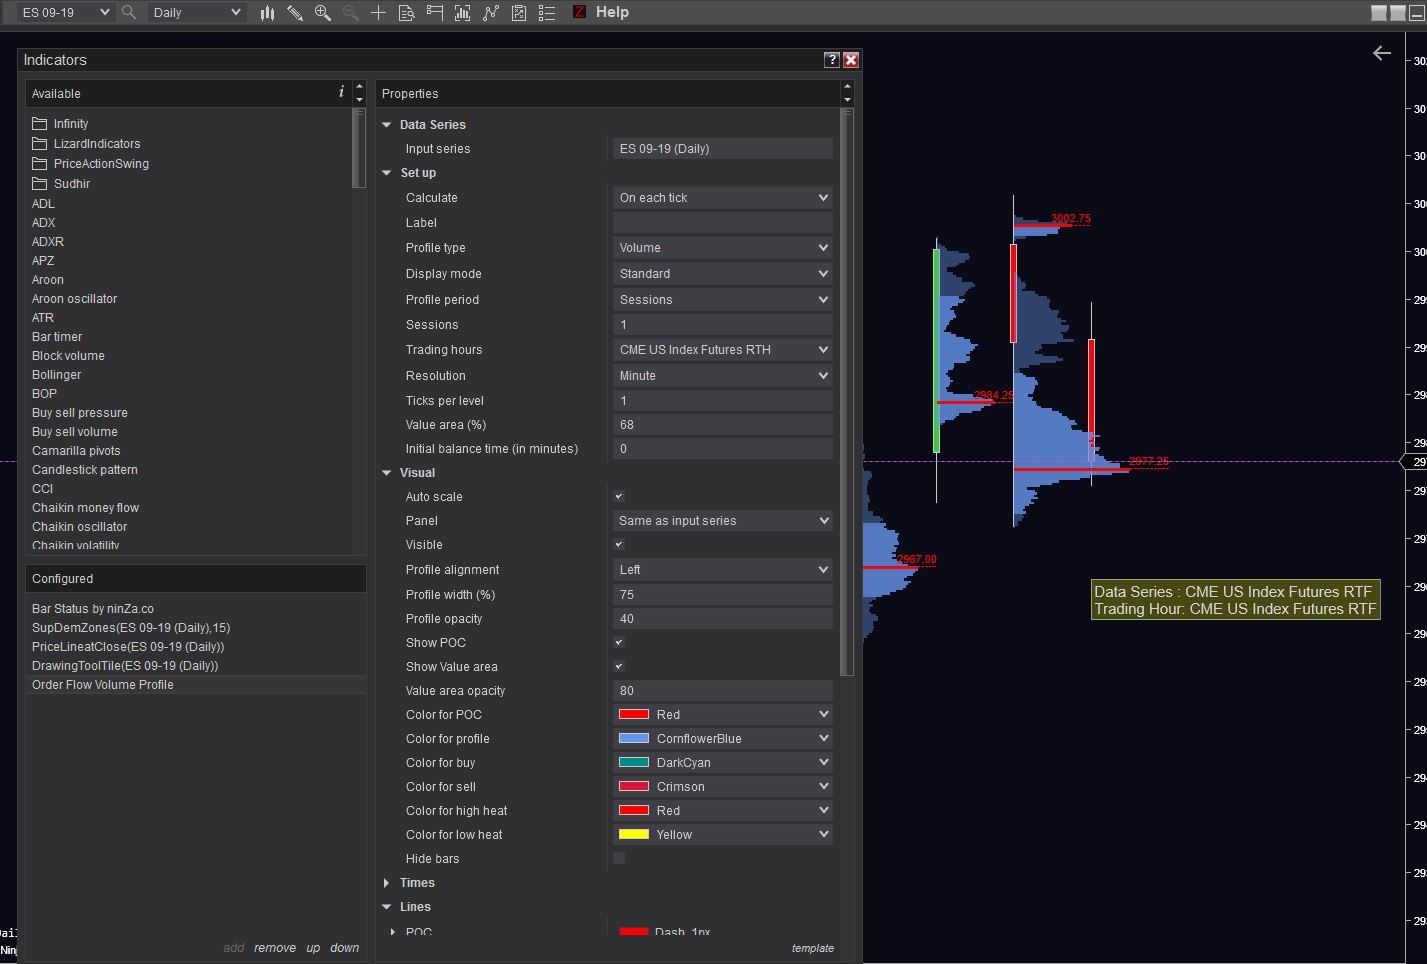
Task: Click the template link
Action: click(812, 948)
